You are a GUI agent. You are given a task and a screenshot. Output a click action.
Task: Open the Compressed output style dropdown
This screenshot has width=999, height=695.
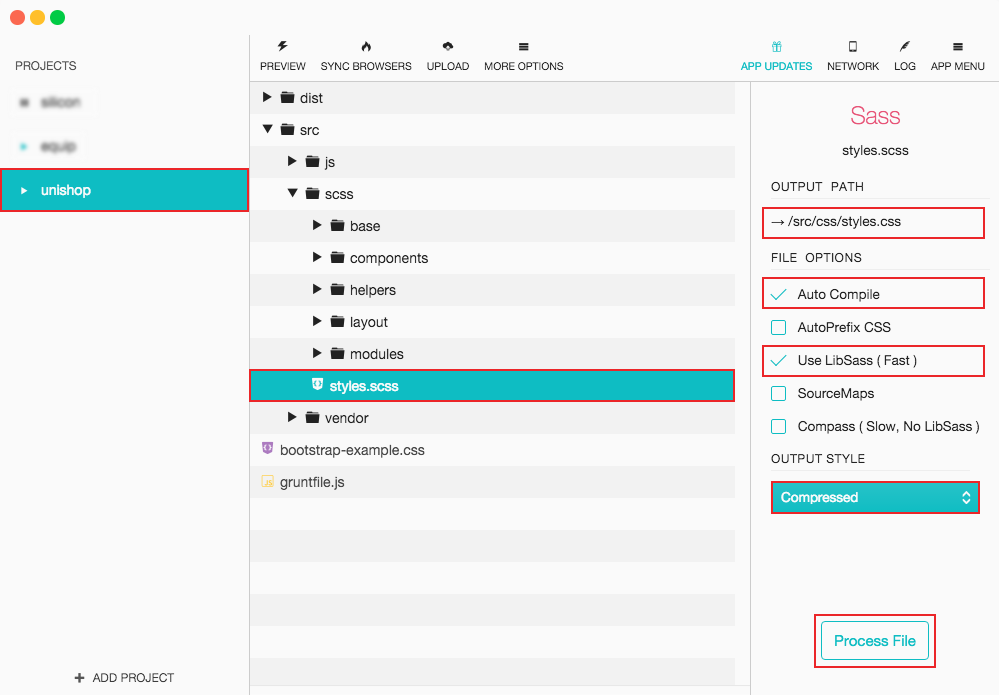pyautogui.click(x=874, y=498)
